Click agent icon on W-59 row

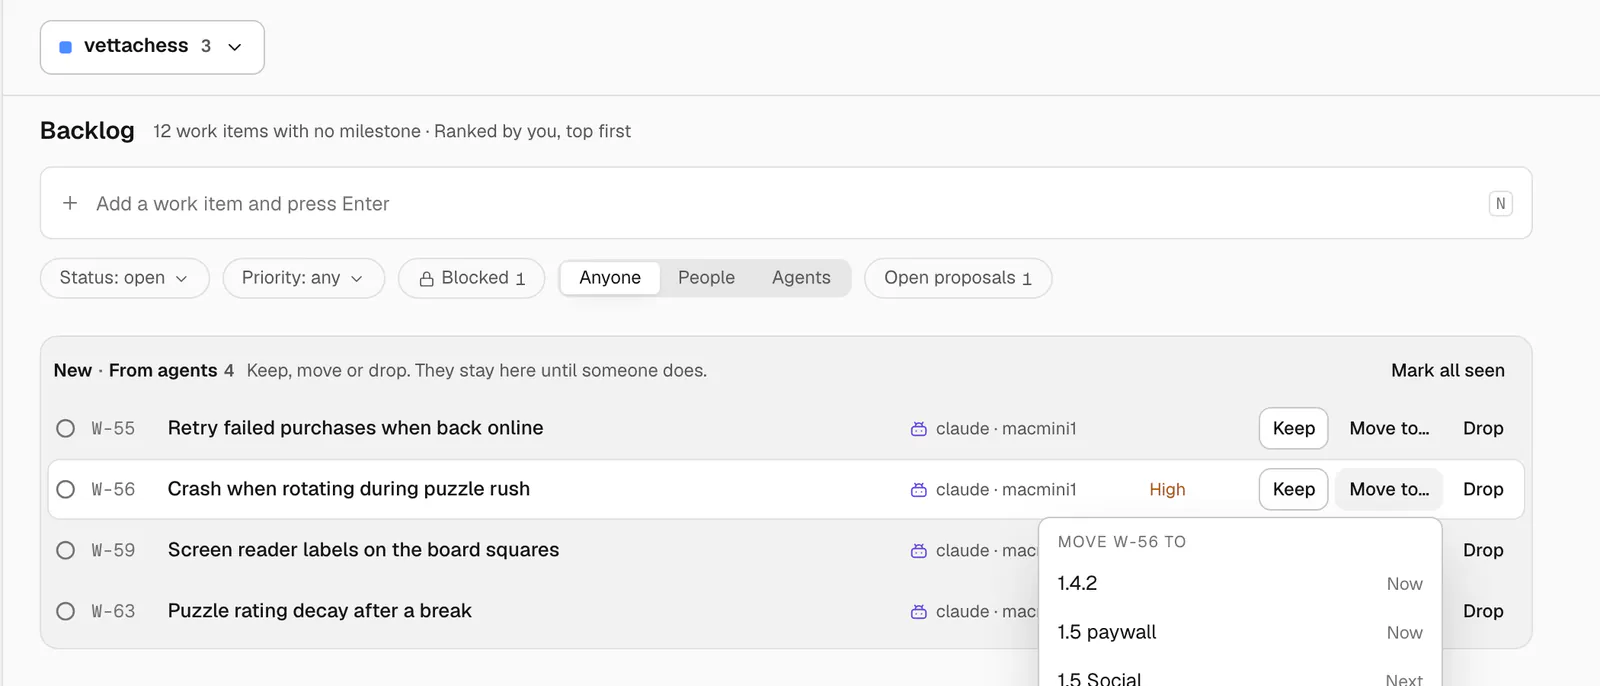[919, 551]
